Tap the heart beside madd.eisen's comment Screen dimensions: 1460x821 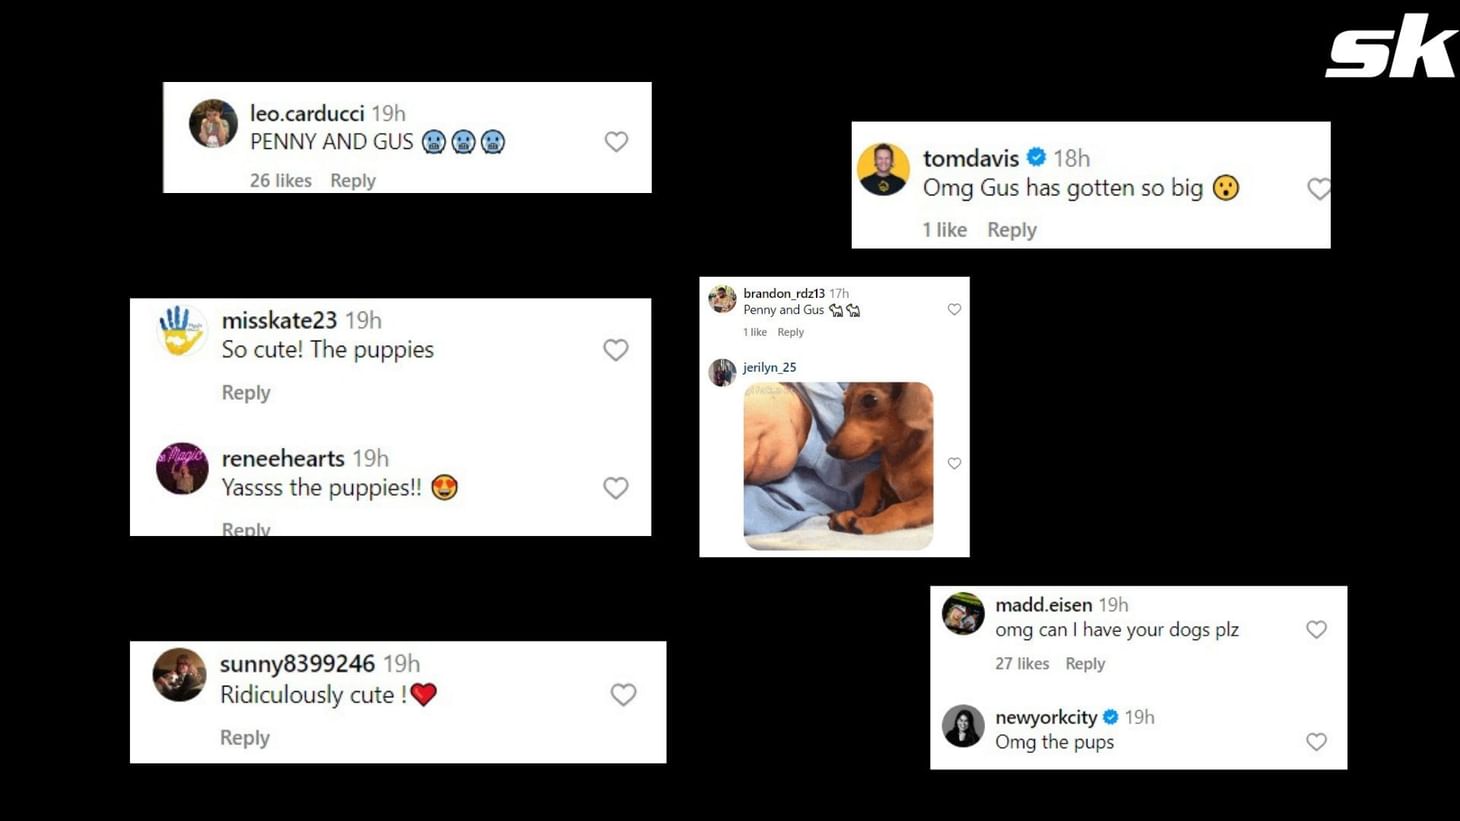(x=1316, y=629)
